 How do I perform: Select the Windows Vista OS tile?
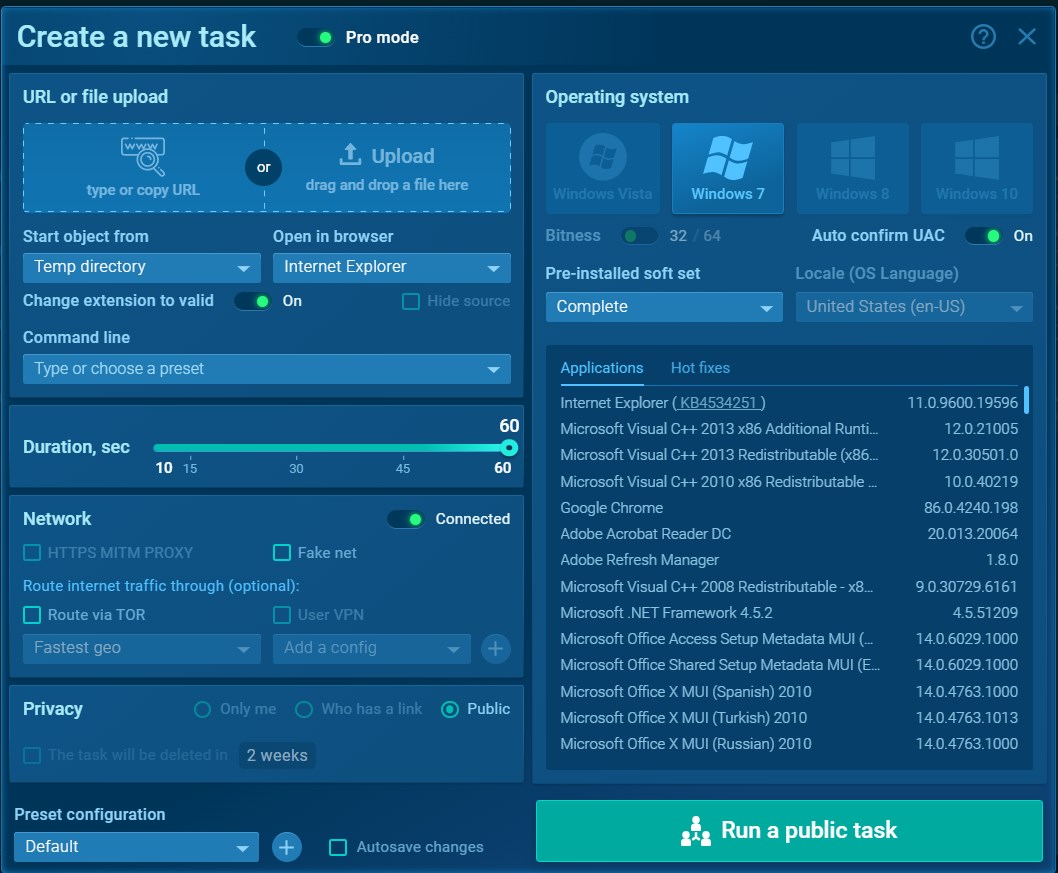(603, 168)
